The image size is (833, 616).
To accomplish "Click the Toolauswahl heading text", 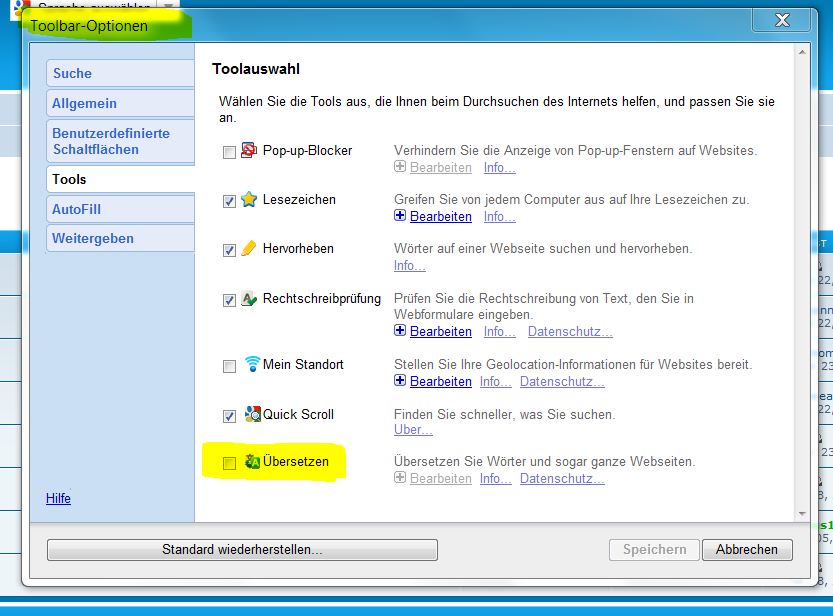I will [256, 69].
